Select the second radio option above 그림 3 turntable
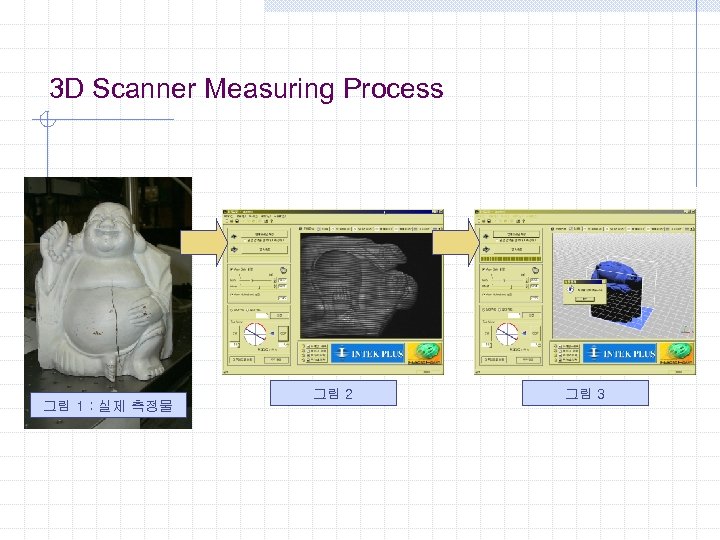The width and height of the screenshot is (720, 540). [500, 309]
